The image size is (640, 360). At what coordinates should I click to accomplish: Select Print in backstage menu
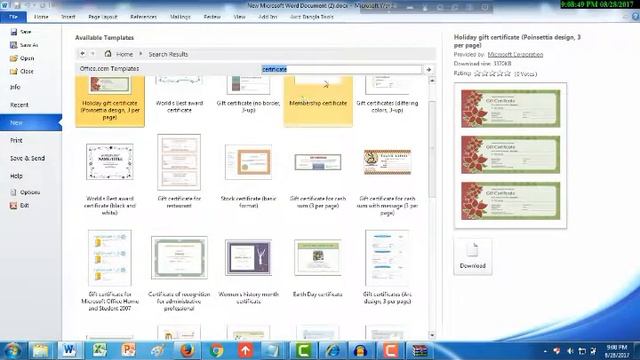click(16, 140)
